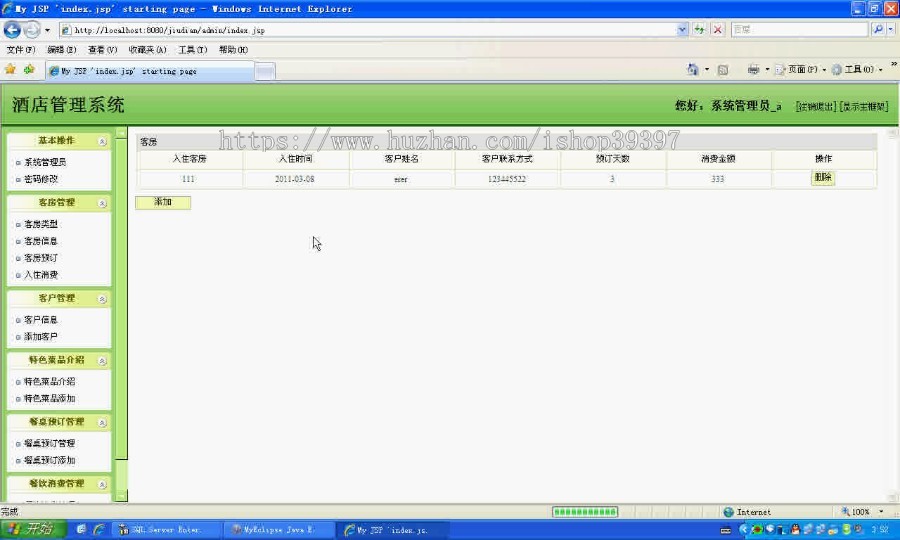Click the 注销退出 logout link

tap(816, 107)
